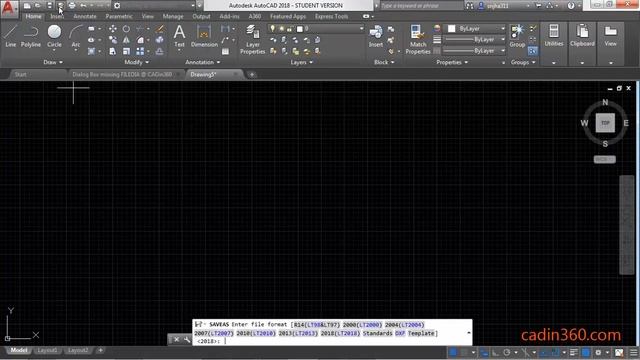This screenshot has height=360, width=640.
Task: Switch to the Output ribbon tab
Action: click(201, 16)
